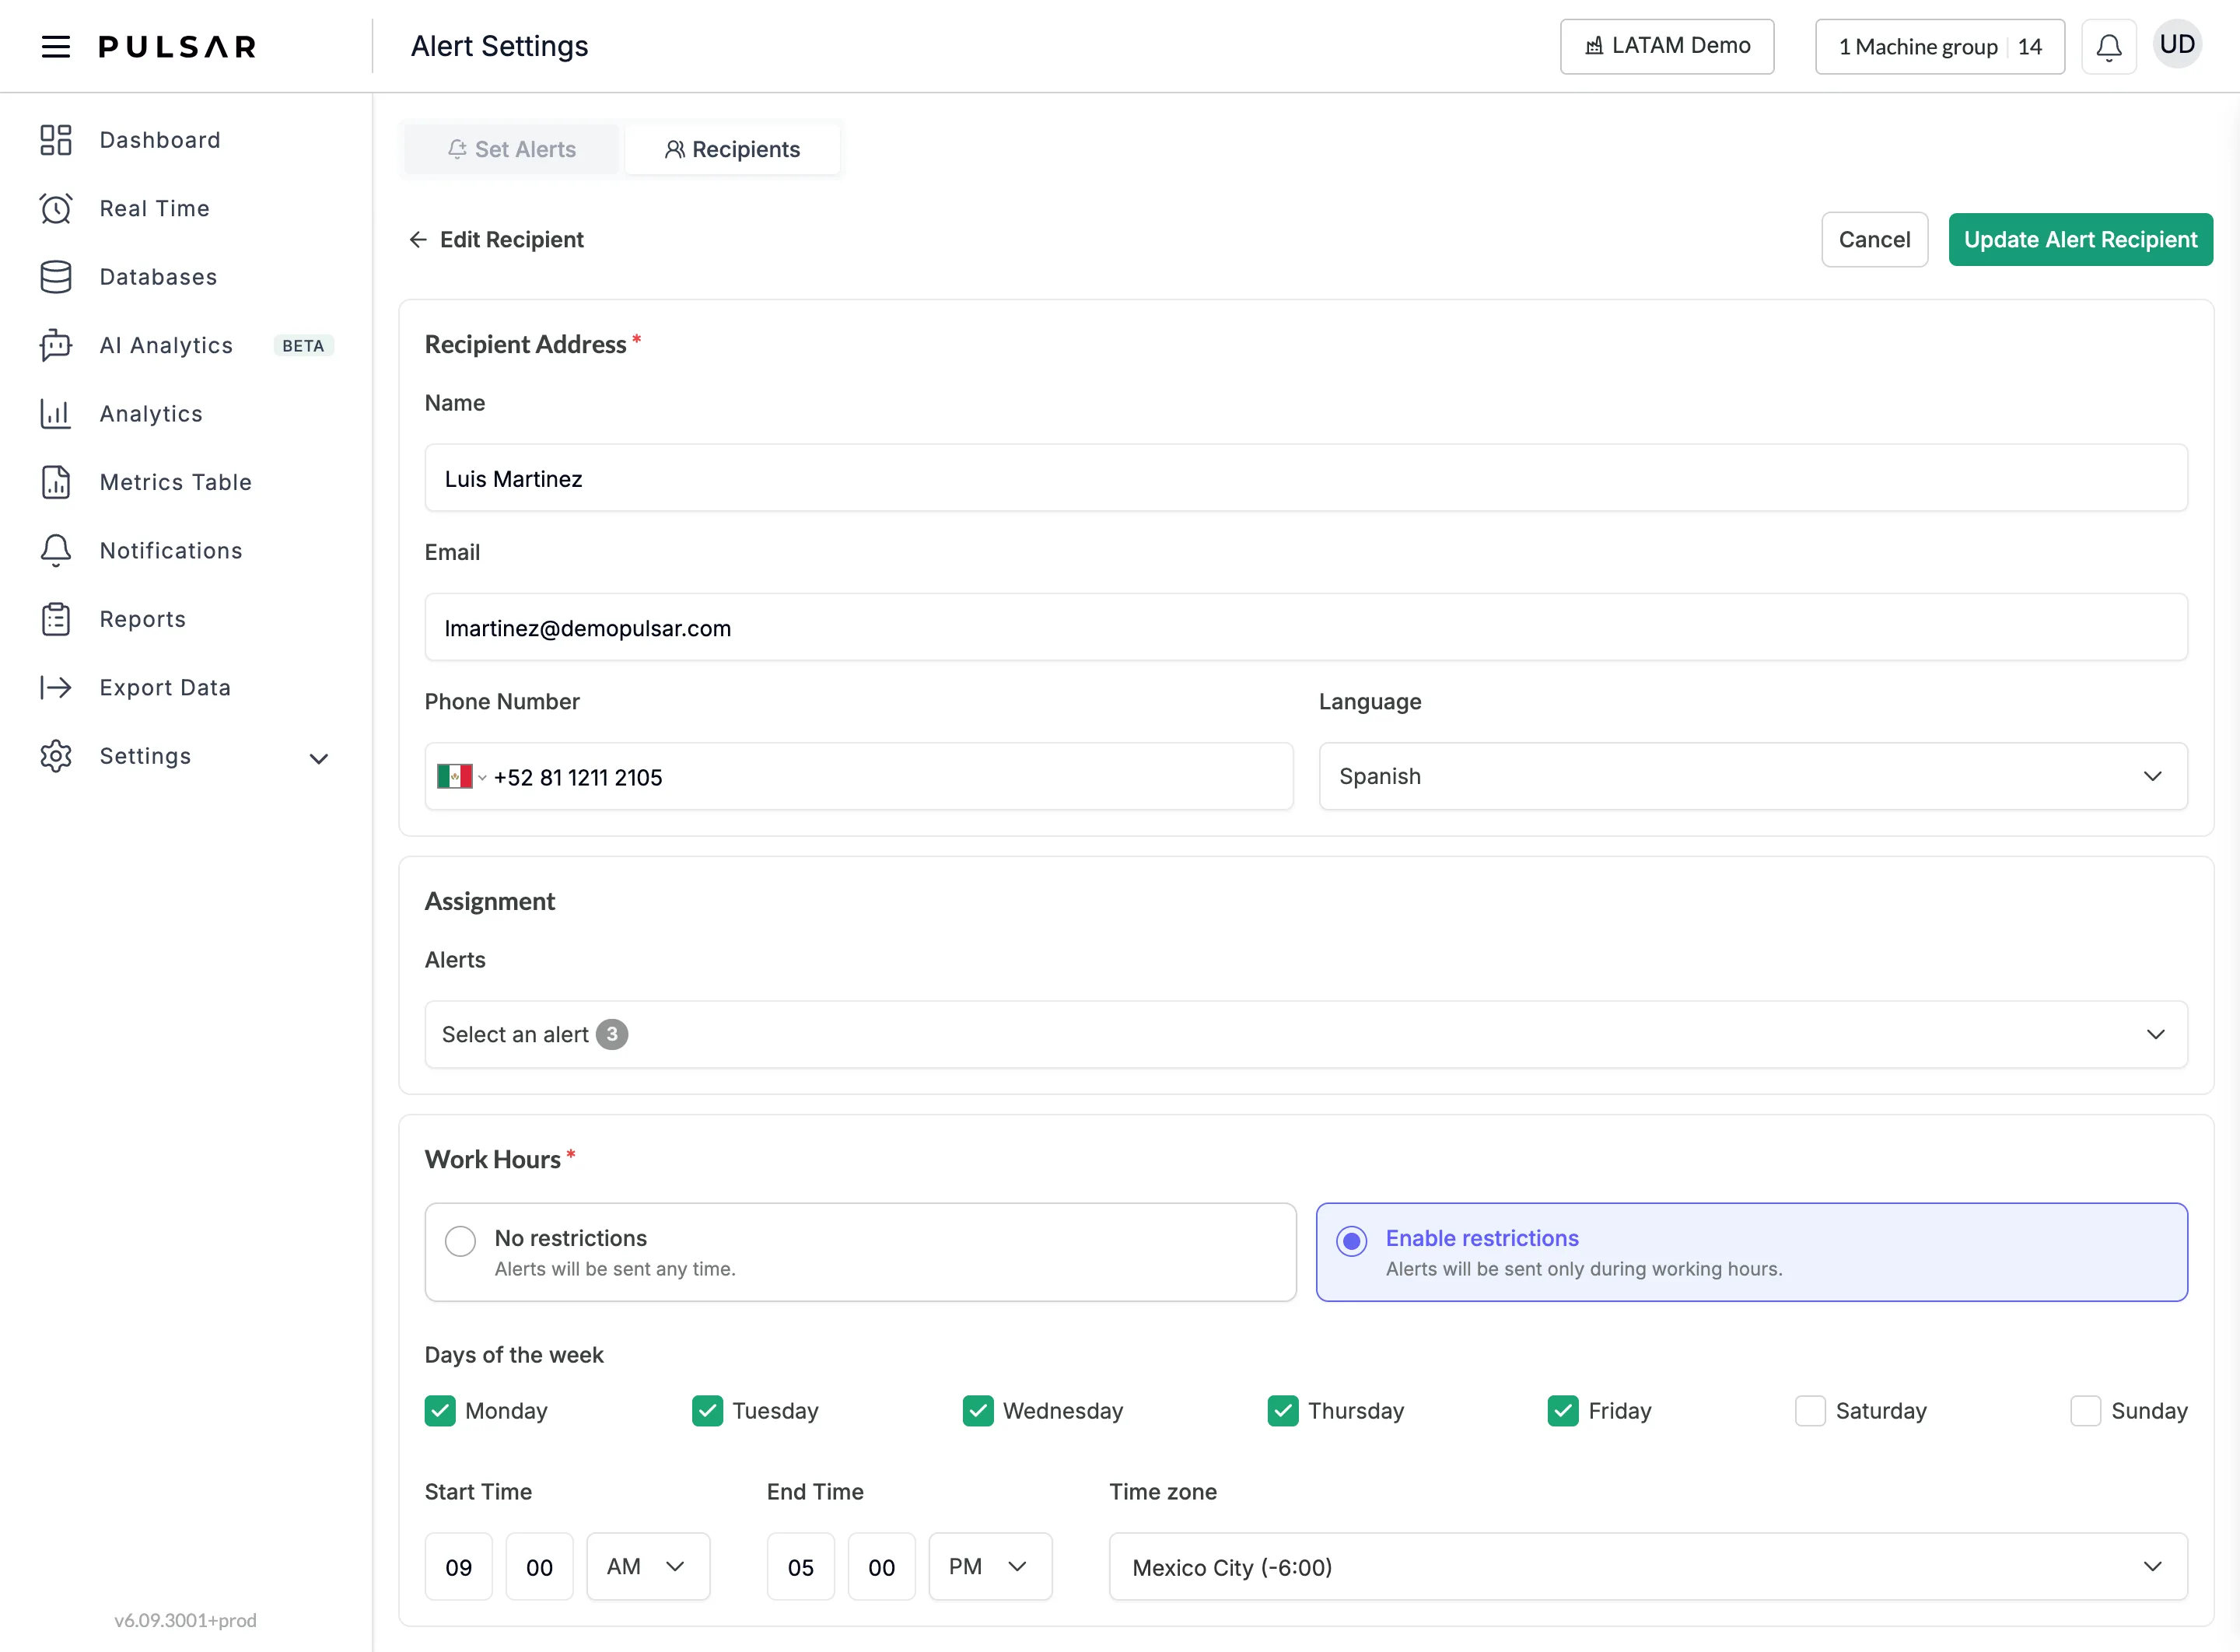Screen dimensions: 2240x1652
Task: Open Export Data from the sidebar
Action: (165, 688)
